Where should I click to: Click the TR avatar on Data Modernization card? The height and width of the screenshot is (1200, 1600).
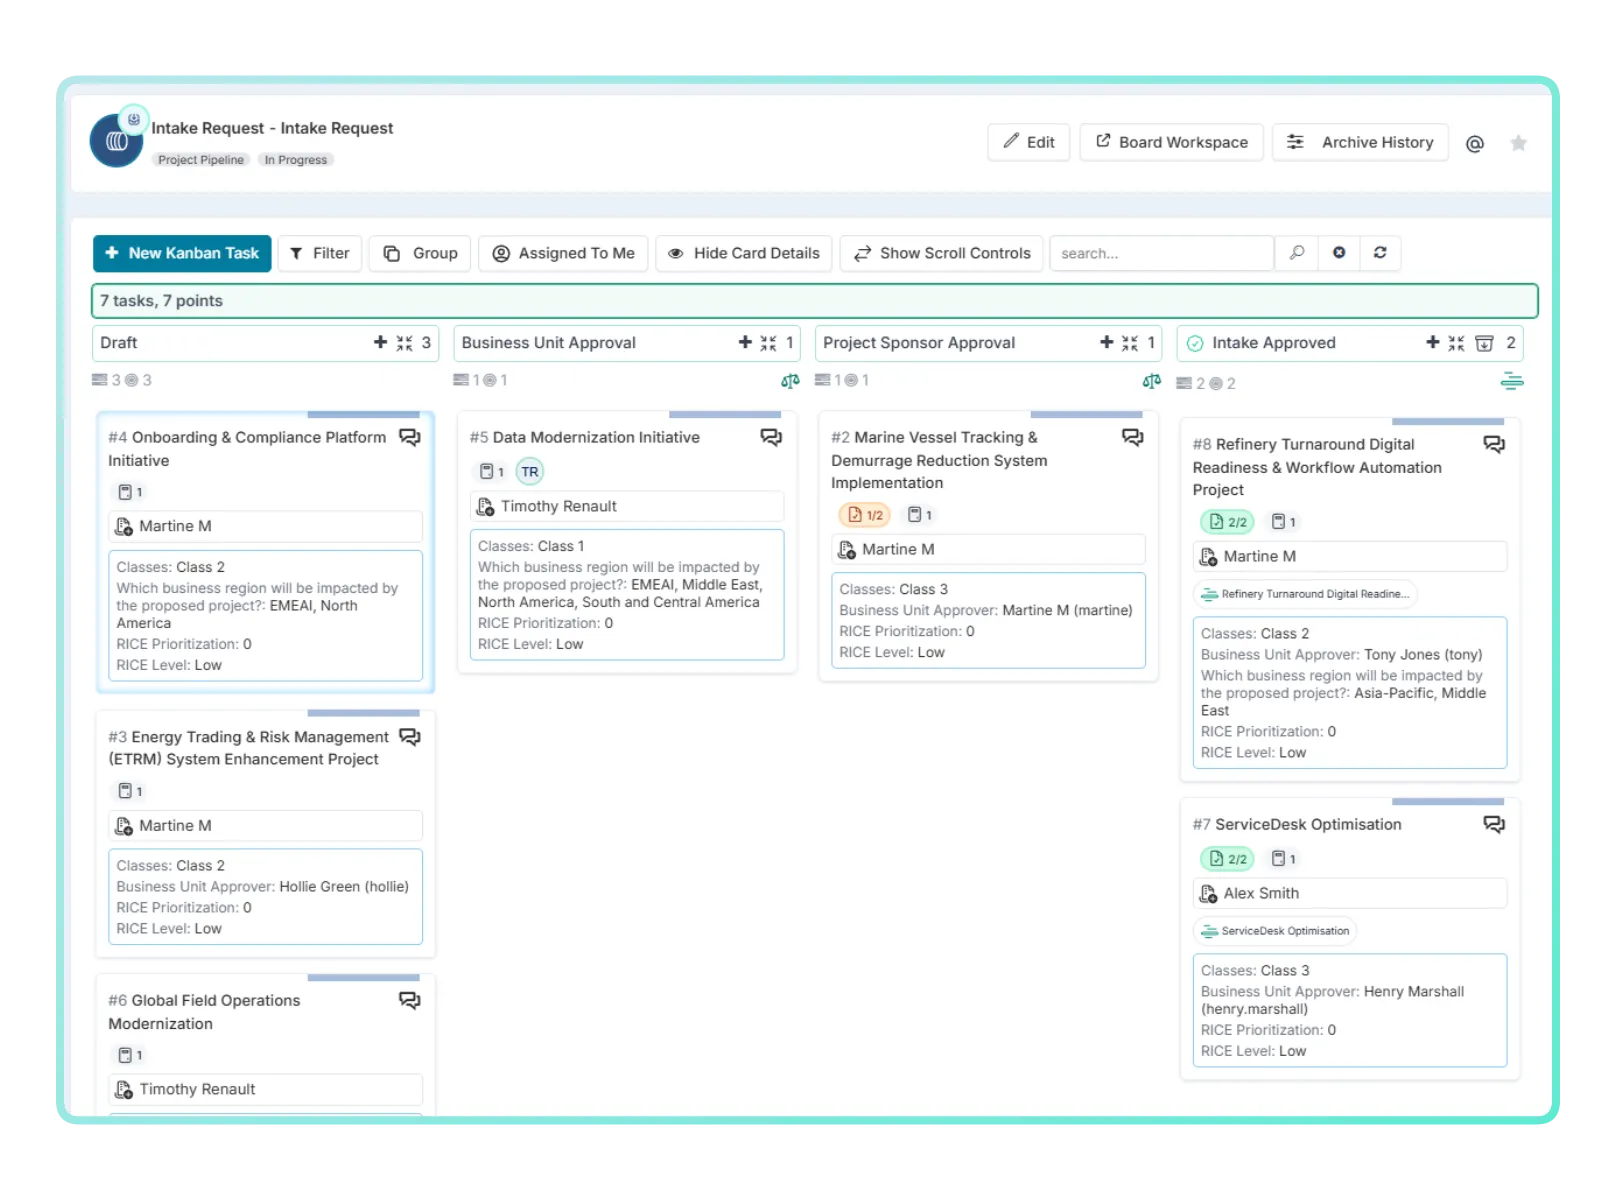(x=530, y=472)
